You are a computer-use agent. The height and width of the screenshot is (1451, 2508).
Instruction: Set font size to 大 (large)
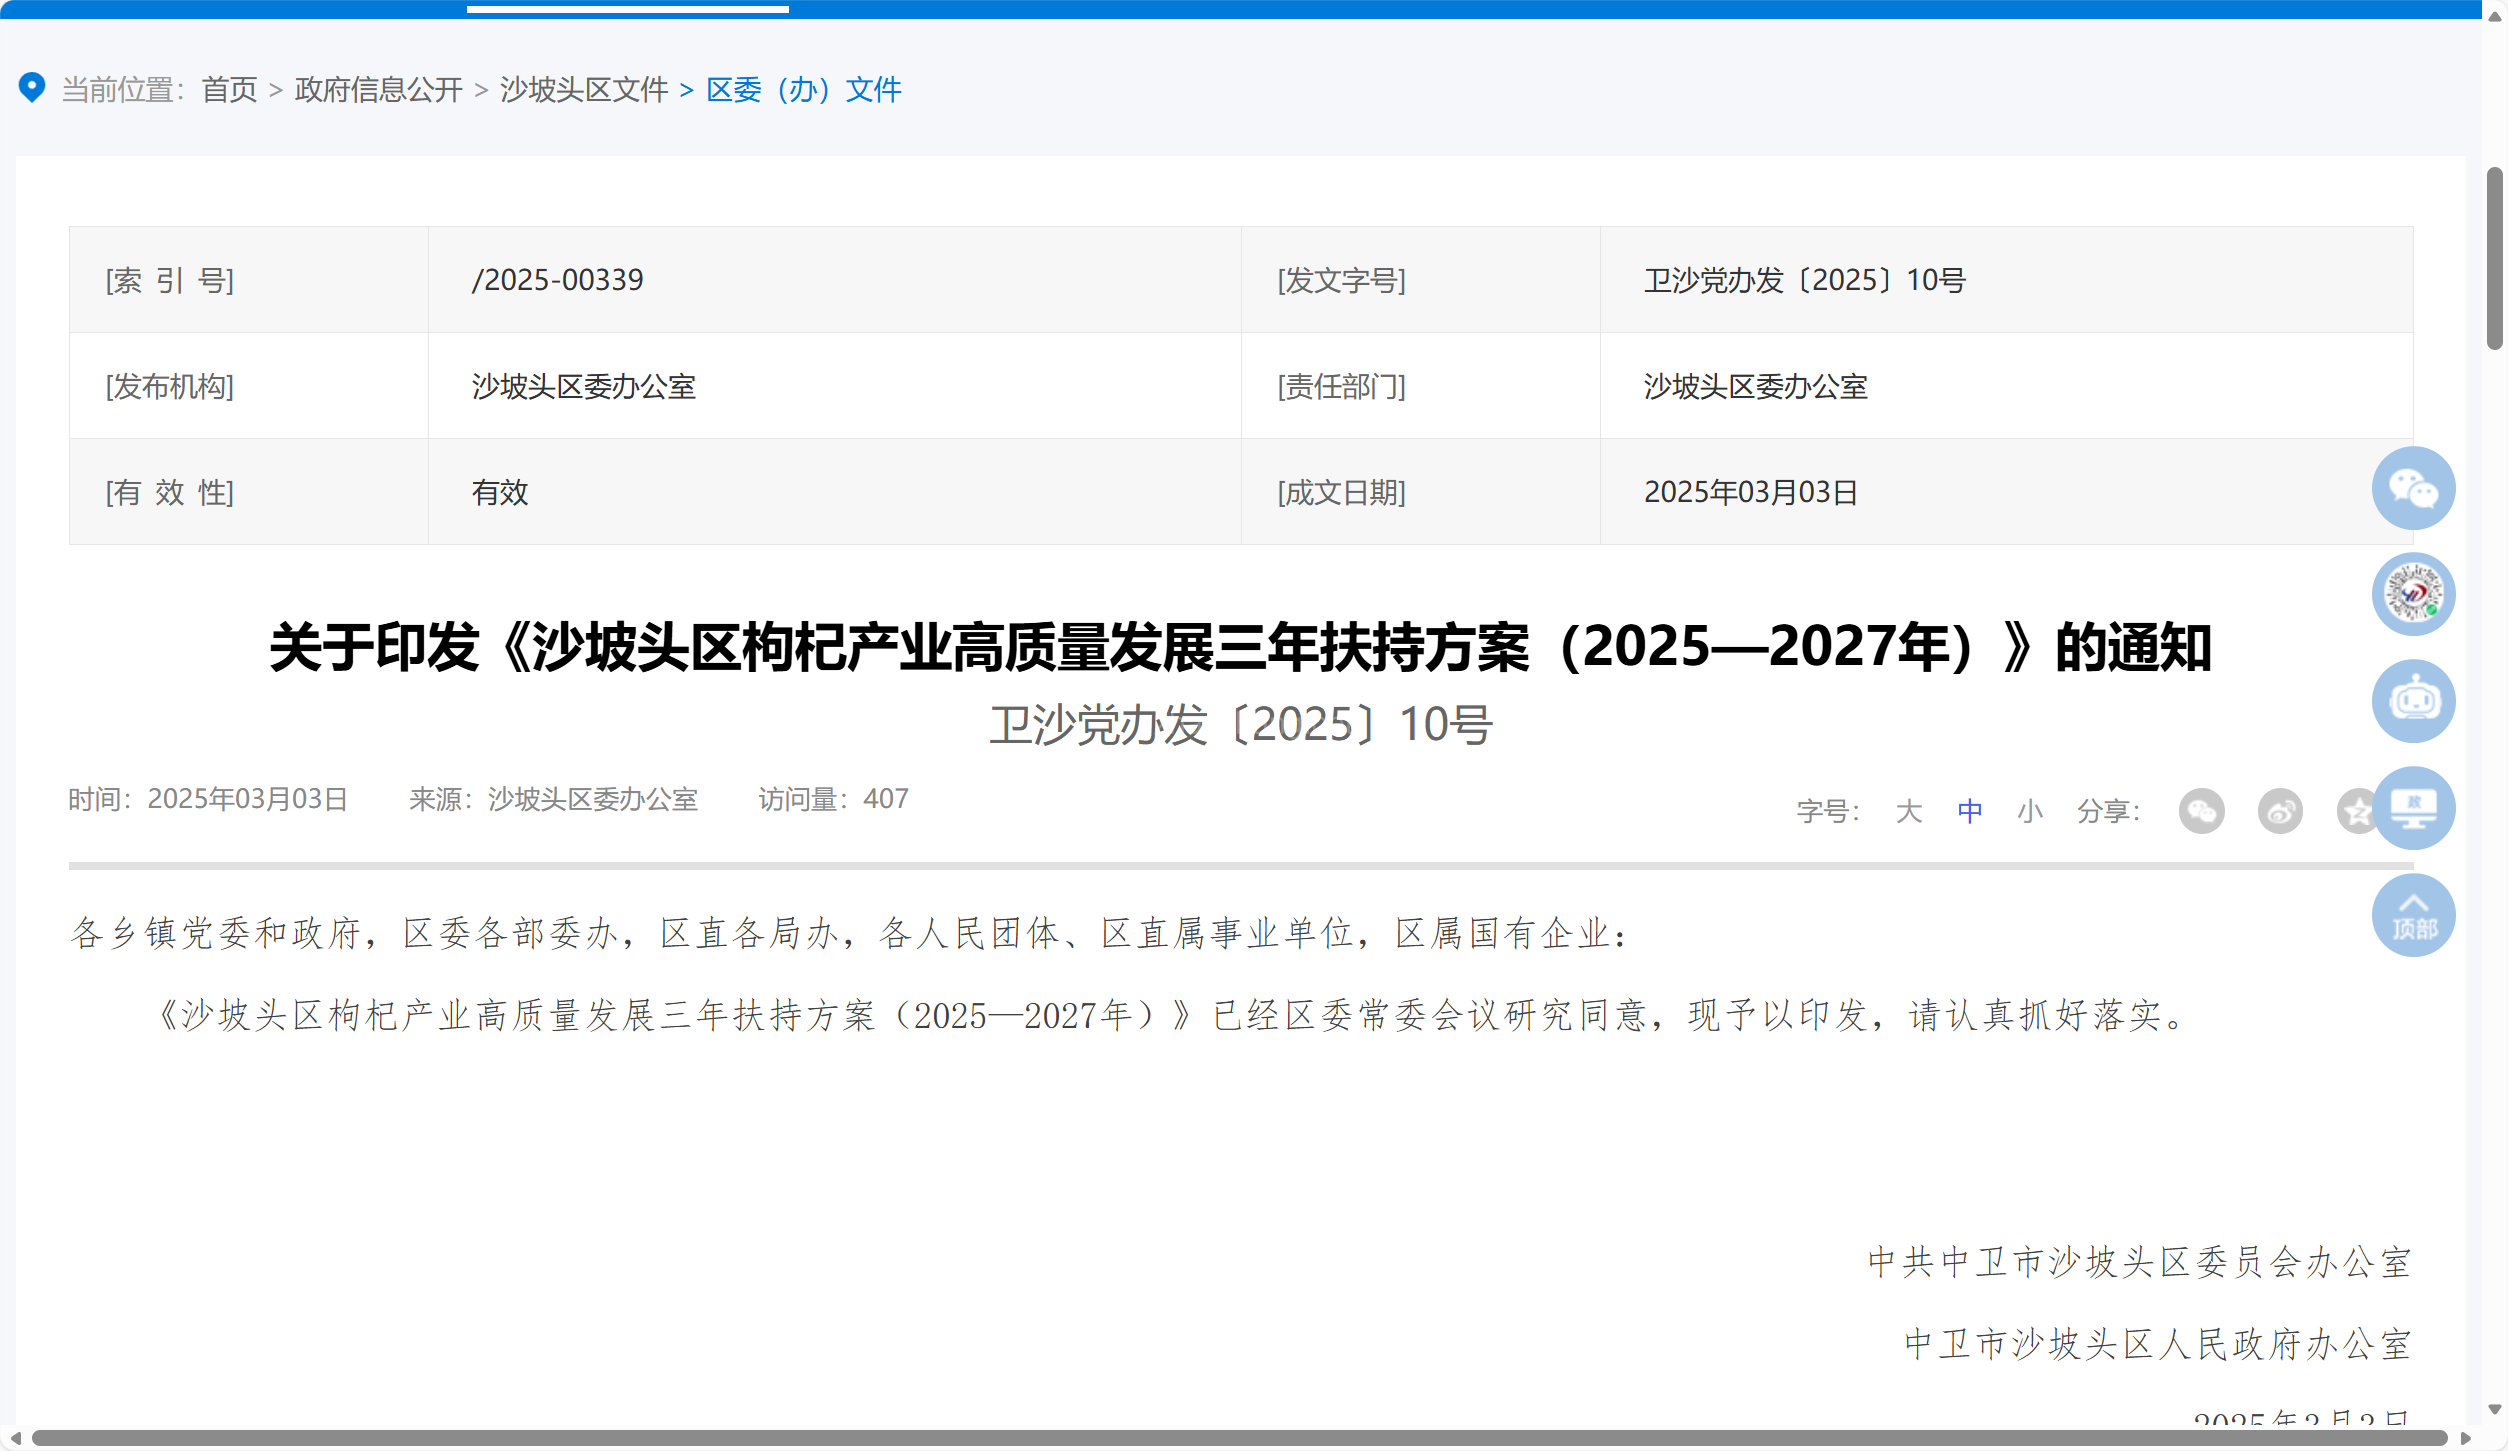point(1908,811)
